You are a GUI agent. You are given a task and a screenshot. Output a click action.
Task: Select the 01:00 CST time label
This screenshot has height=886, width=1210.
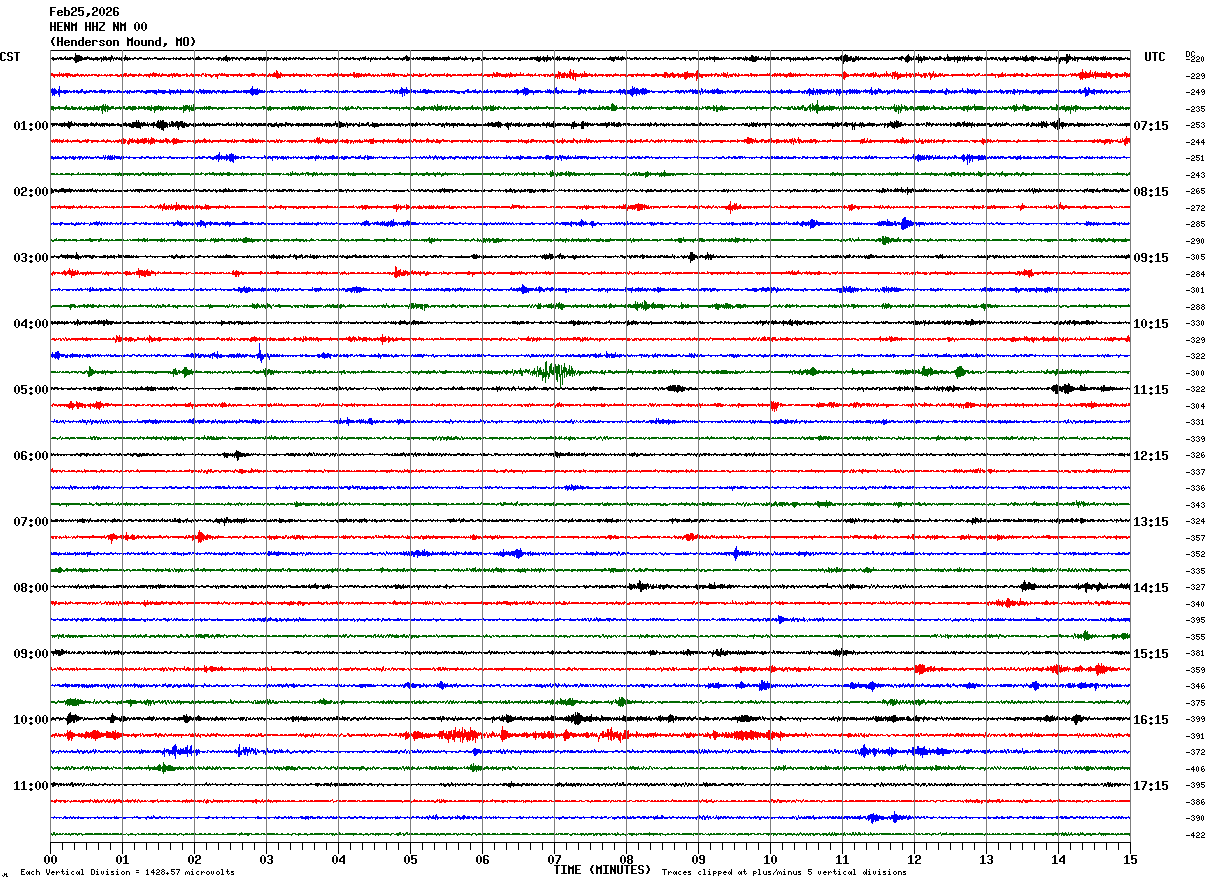coord(31,126)
